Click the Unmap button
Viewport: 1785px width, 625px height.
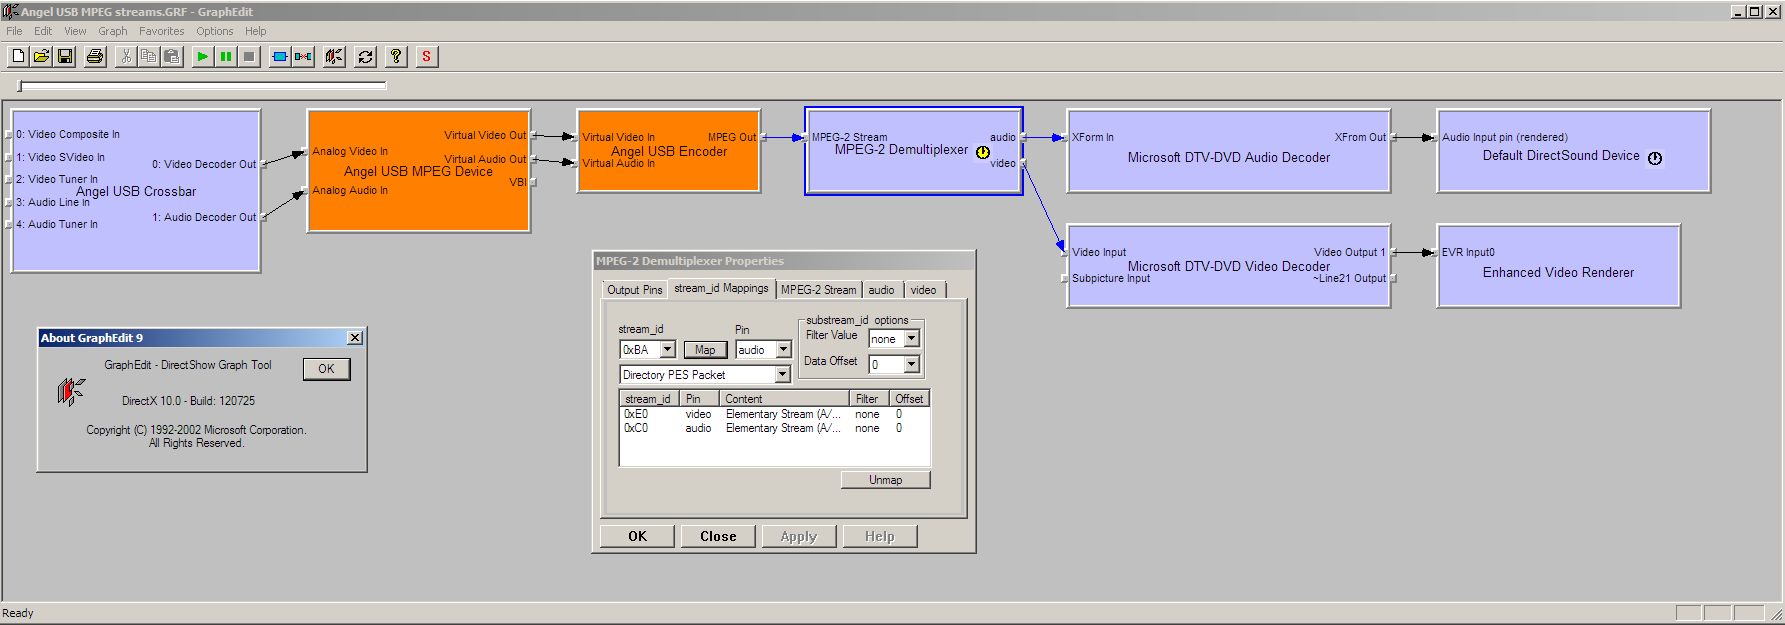pyautogui.click(x=885, y=480)
